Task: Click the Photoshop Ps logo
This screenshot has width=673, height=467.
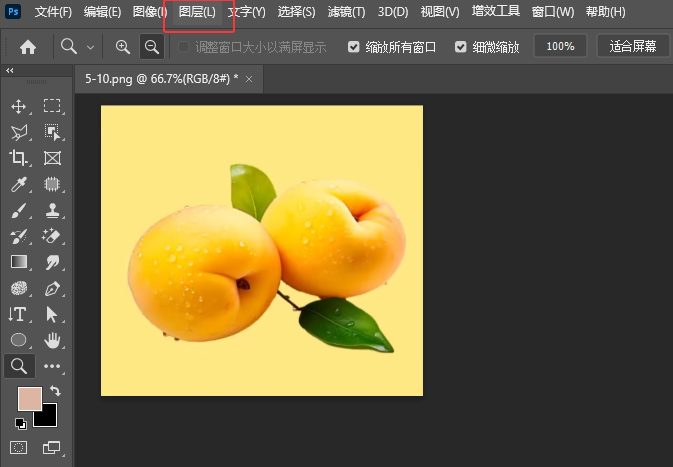Action: [13, 12]
